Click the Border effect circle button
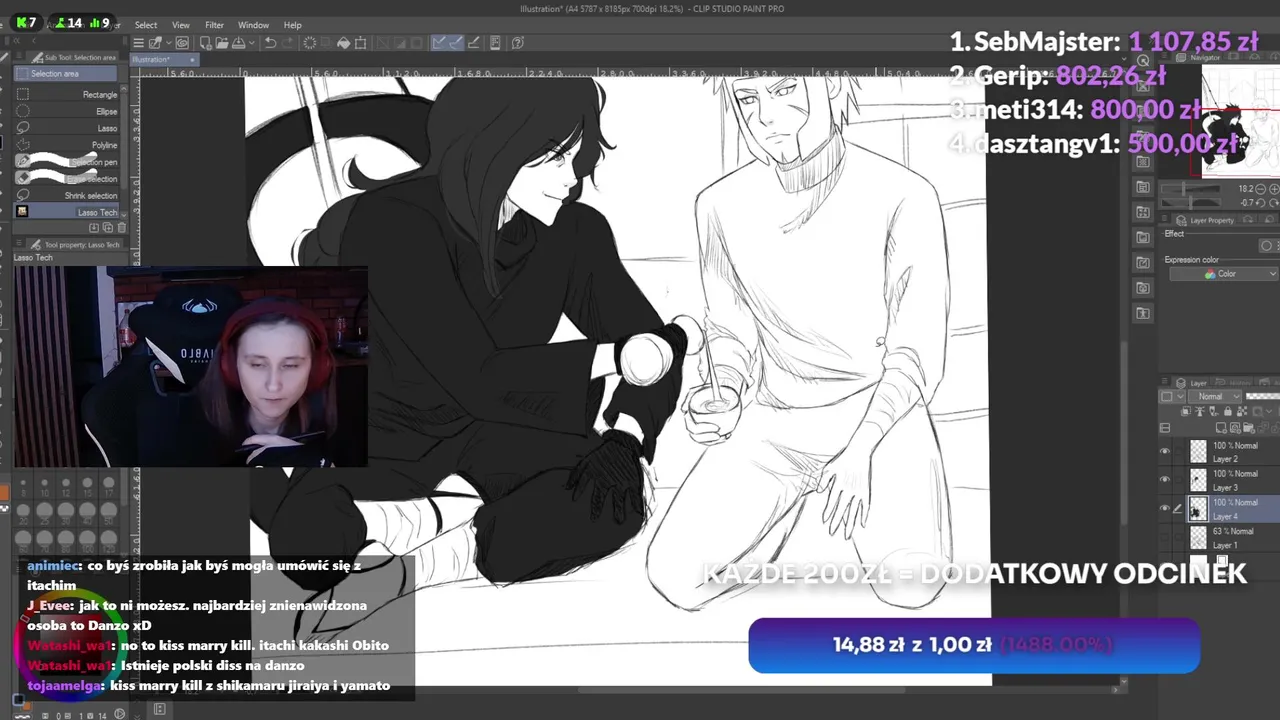Image resolution: width=1280 pixels, height=720 pixels. pos(1266,246)
